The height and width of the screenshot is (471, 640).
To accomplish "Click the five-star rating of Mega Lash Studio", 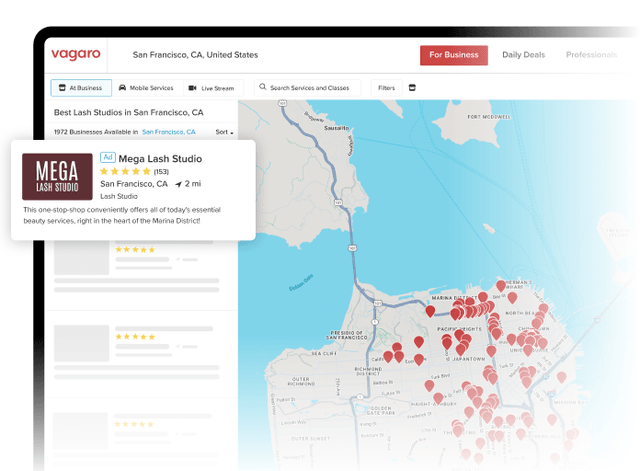I will coord(125,171).
